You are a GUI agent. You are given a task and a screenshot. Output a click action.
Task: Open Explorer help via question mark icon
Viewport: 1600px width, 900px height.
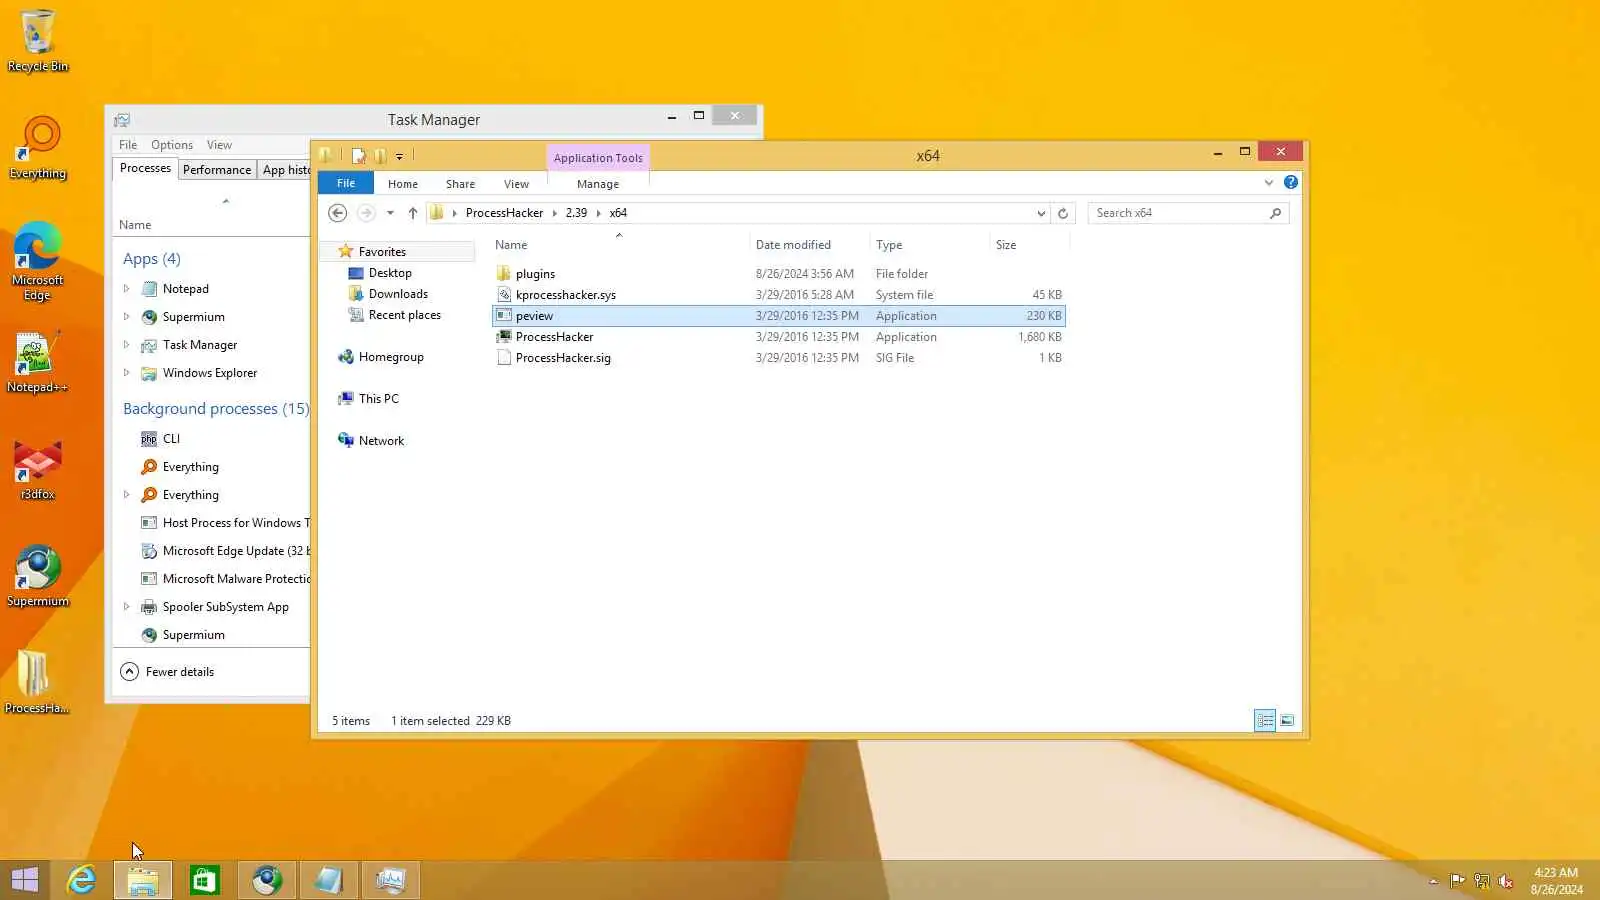(1291, 182)
